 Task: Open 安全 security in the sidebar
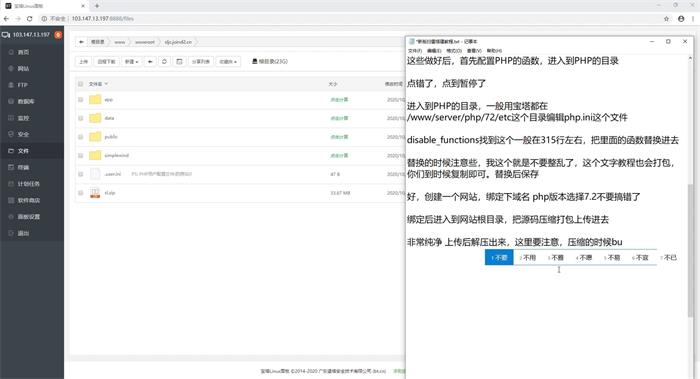23,134
